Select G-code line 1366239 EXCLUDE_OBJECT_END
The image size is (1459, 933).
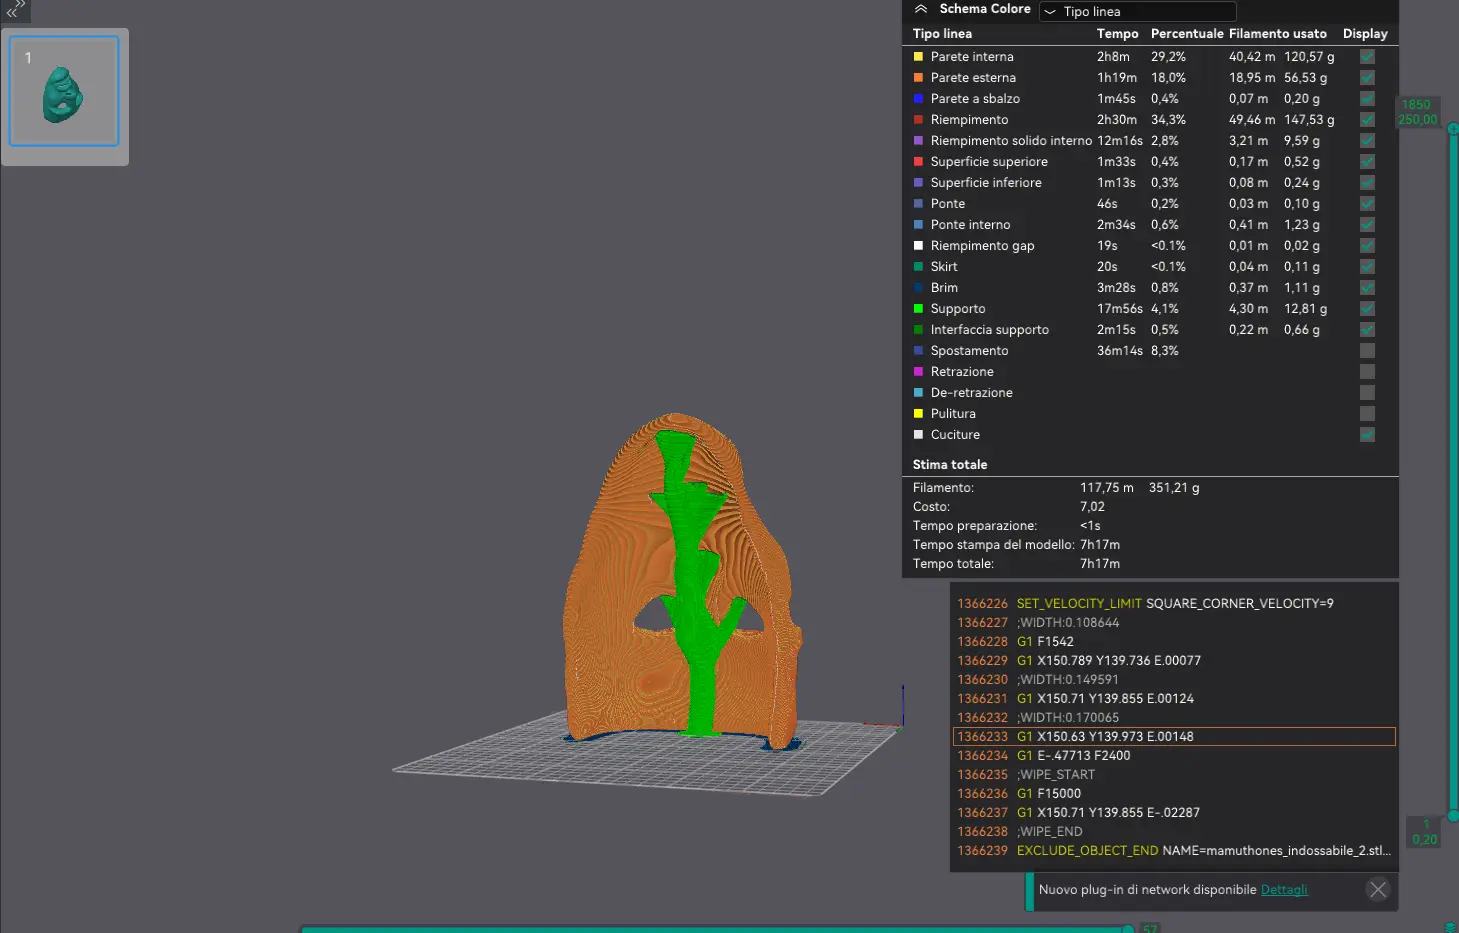click(x=1174, y=851)
